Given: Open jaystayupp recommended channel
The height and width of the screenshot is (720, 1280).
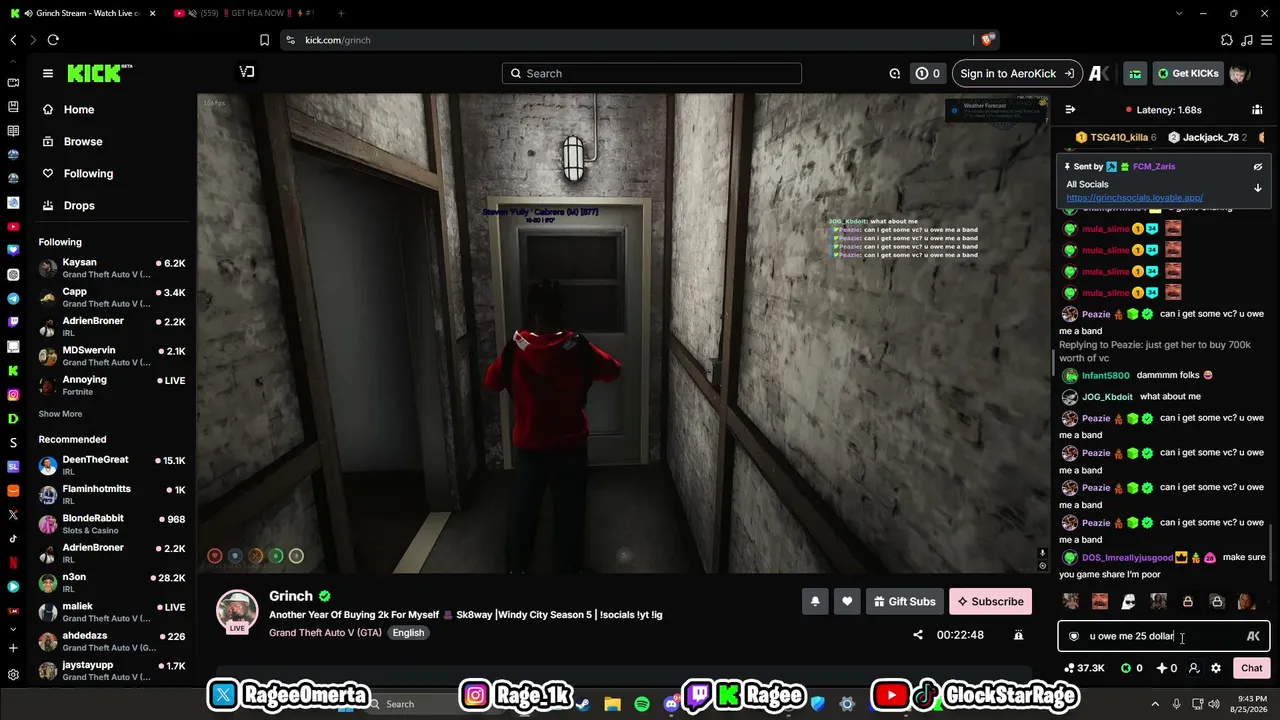Looking at the screenshot, I should tap(112, 670).
